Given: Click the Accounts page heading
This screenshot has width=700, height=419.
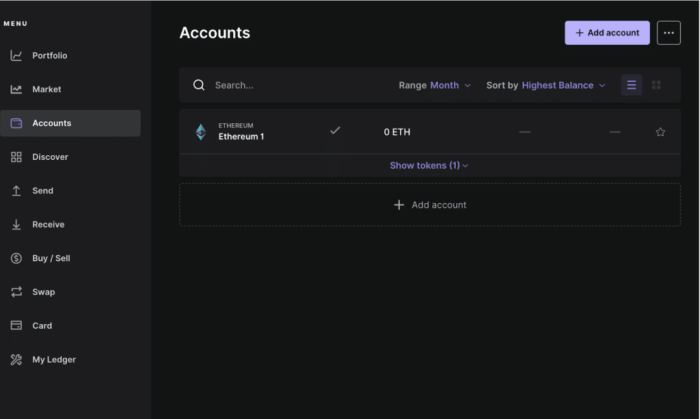Looking at the screenshot, I should 215,33.
